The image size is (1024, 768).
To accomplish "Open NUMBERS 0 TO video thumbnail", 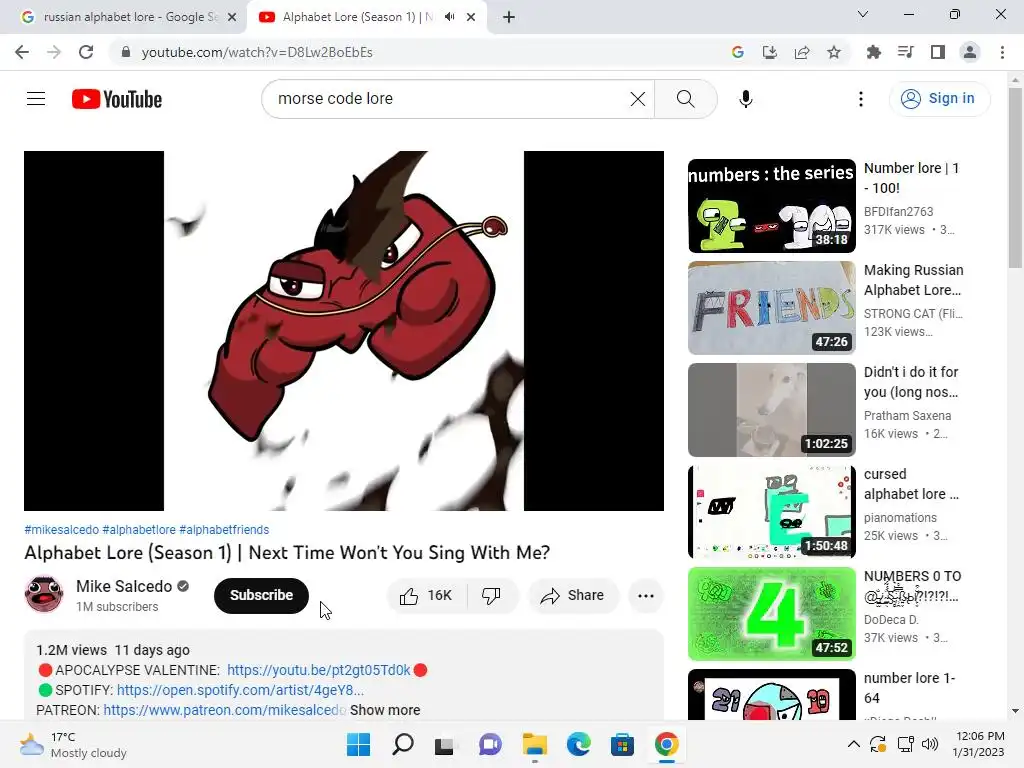I will pyautogui.click(x=771, y=614).
